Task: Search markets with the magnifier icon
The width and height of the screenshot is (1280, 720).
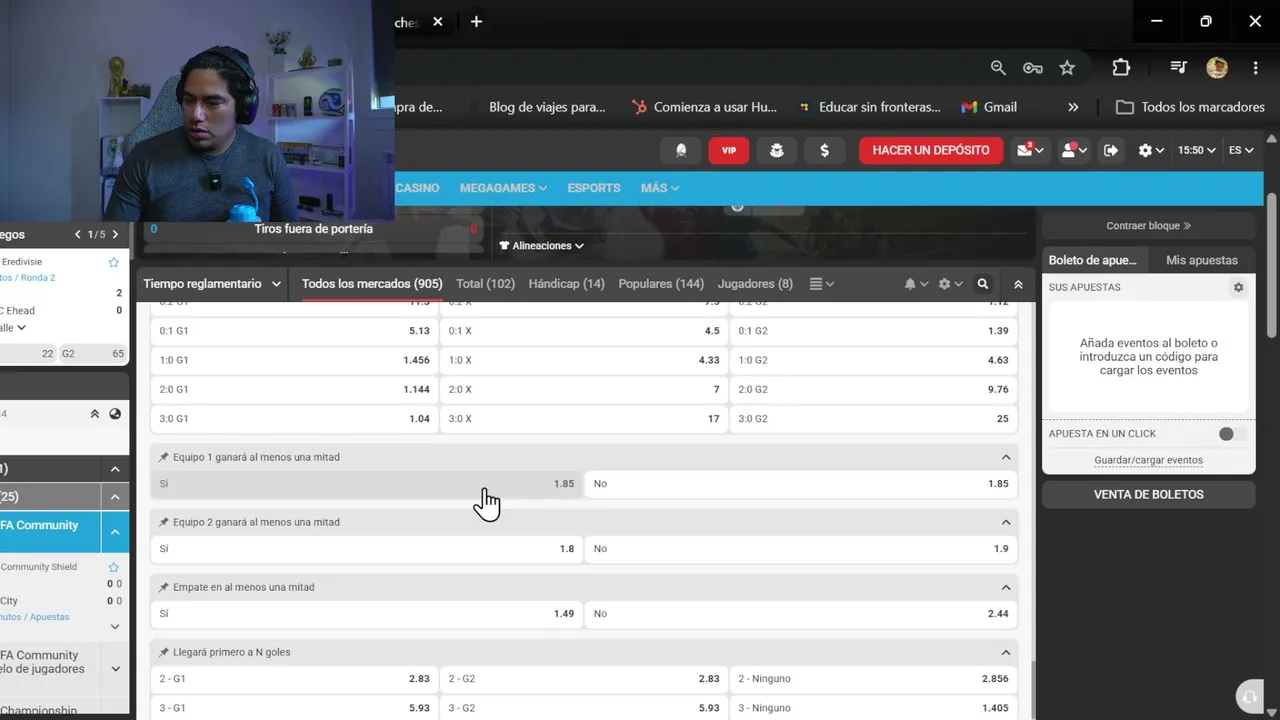Action: [983, 284]
